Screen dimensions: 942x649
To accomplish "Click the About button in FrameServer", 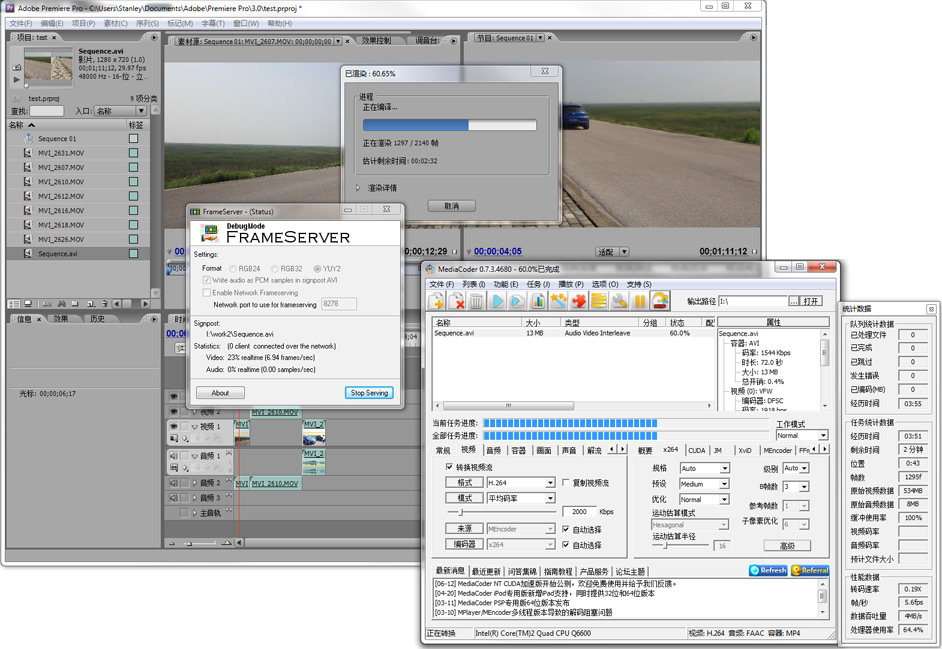I will [x=220, y=392].
